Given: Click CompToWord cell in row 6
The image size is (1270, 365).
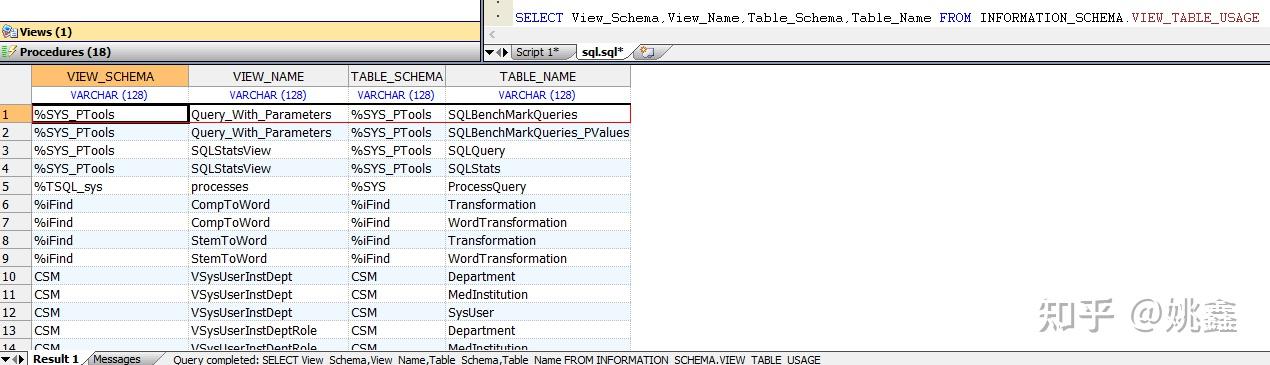Looking at the screenshot, I should (x=268, y=204).
